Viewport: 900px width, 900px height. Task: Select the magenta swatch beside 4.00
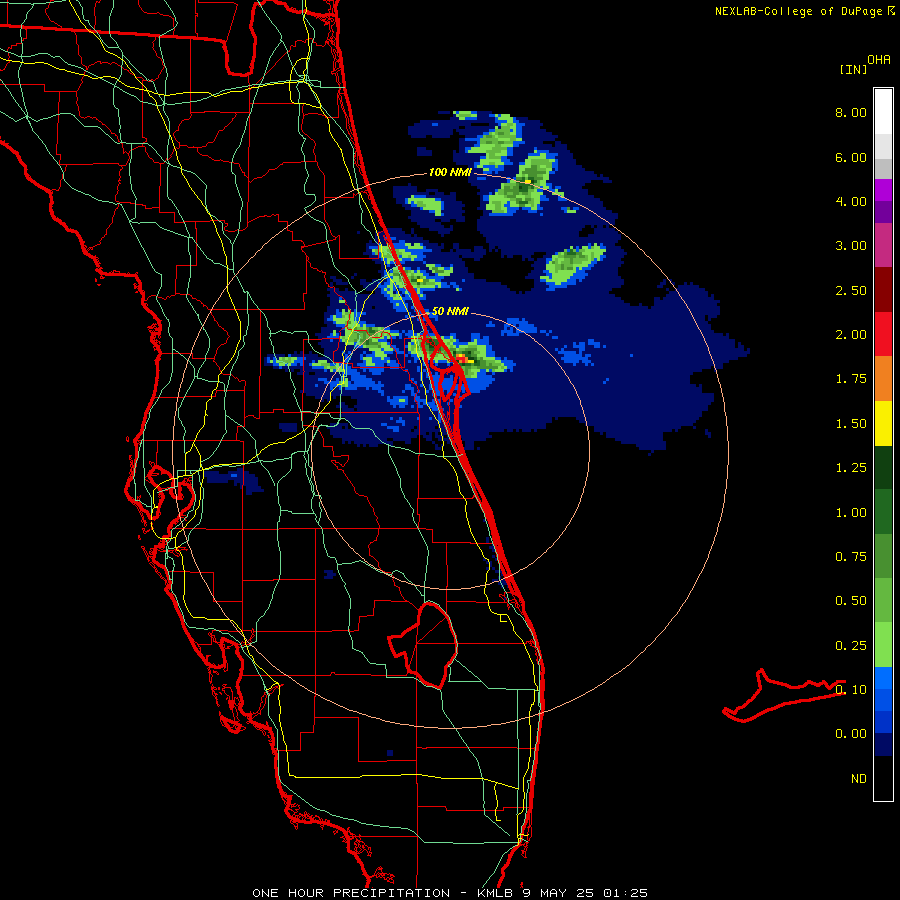(x=883, y=190)
